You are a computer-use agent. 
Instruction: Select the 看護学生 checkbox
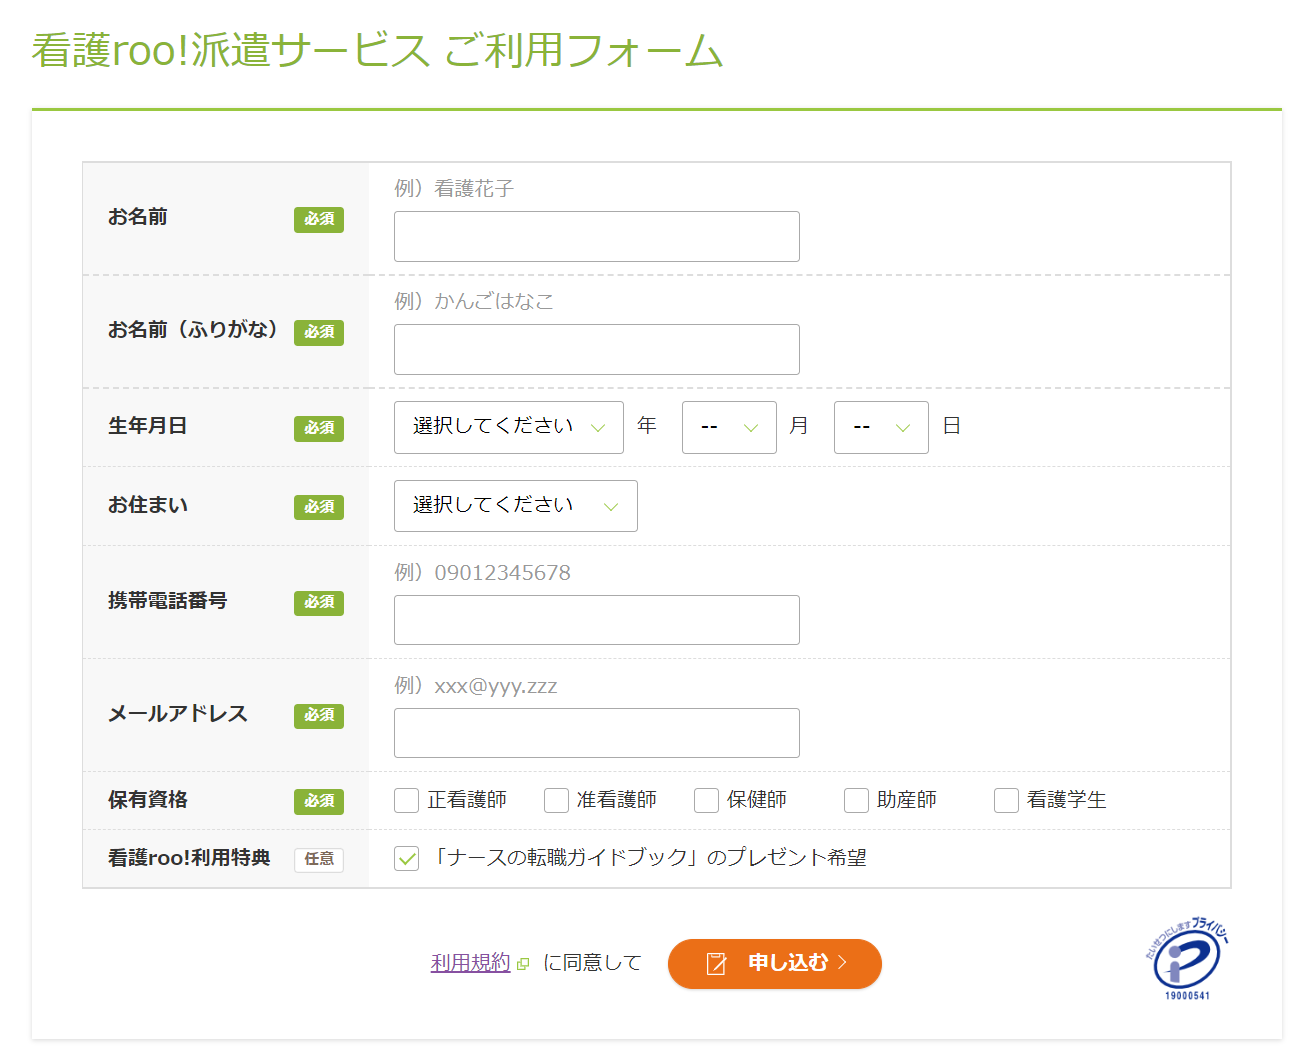1006,800
